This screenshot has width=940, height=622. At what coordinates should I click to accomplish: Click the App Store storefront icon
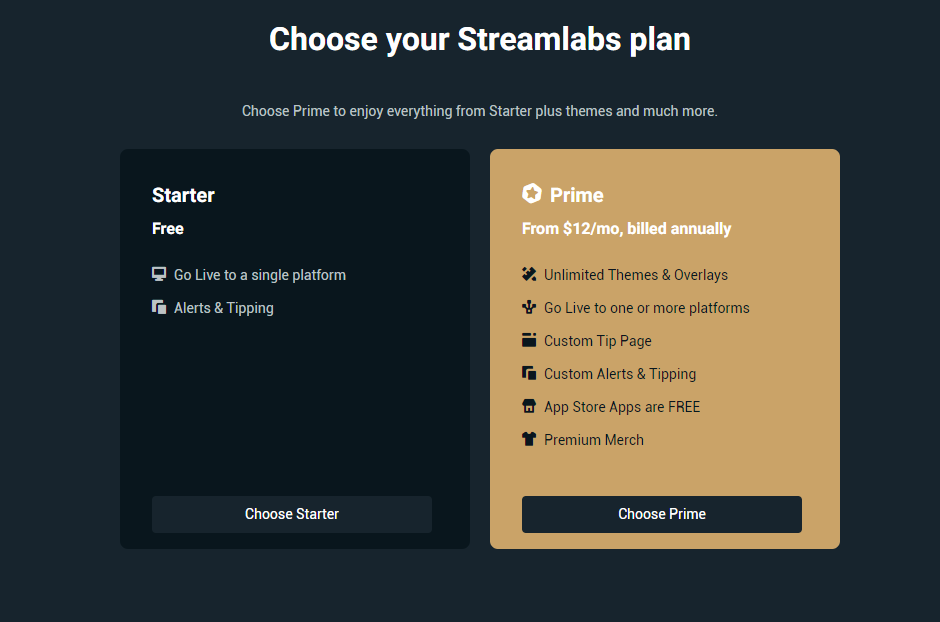coord(529,406)
